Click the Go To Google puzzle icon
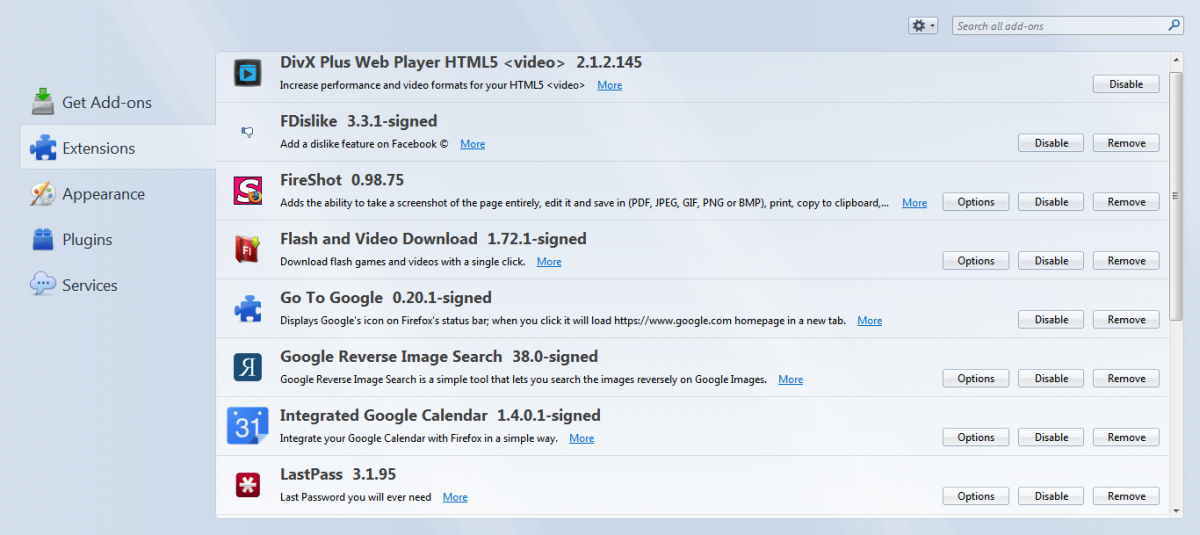This screenshot has width=1200, height=535. tap(247, 308)
